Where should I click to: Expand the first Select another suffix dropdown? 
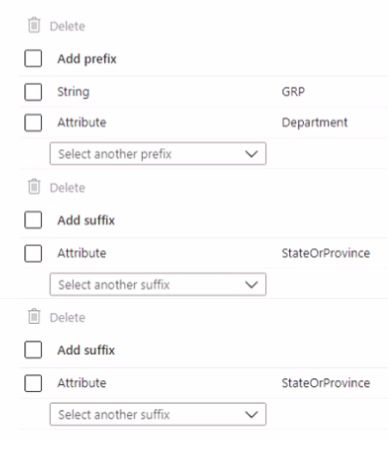[158, 284]
